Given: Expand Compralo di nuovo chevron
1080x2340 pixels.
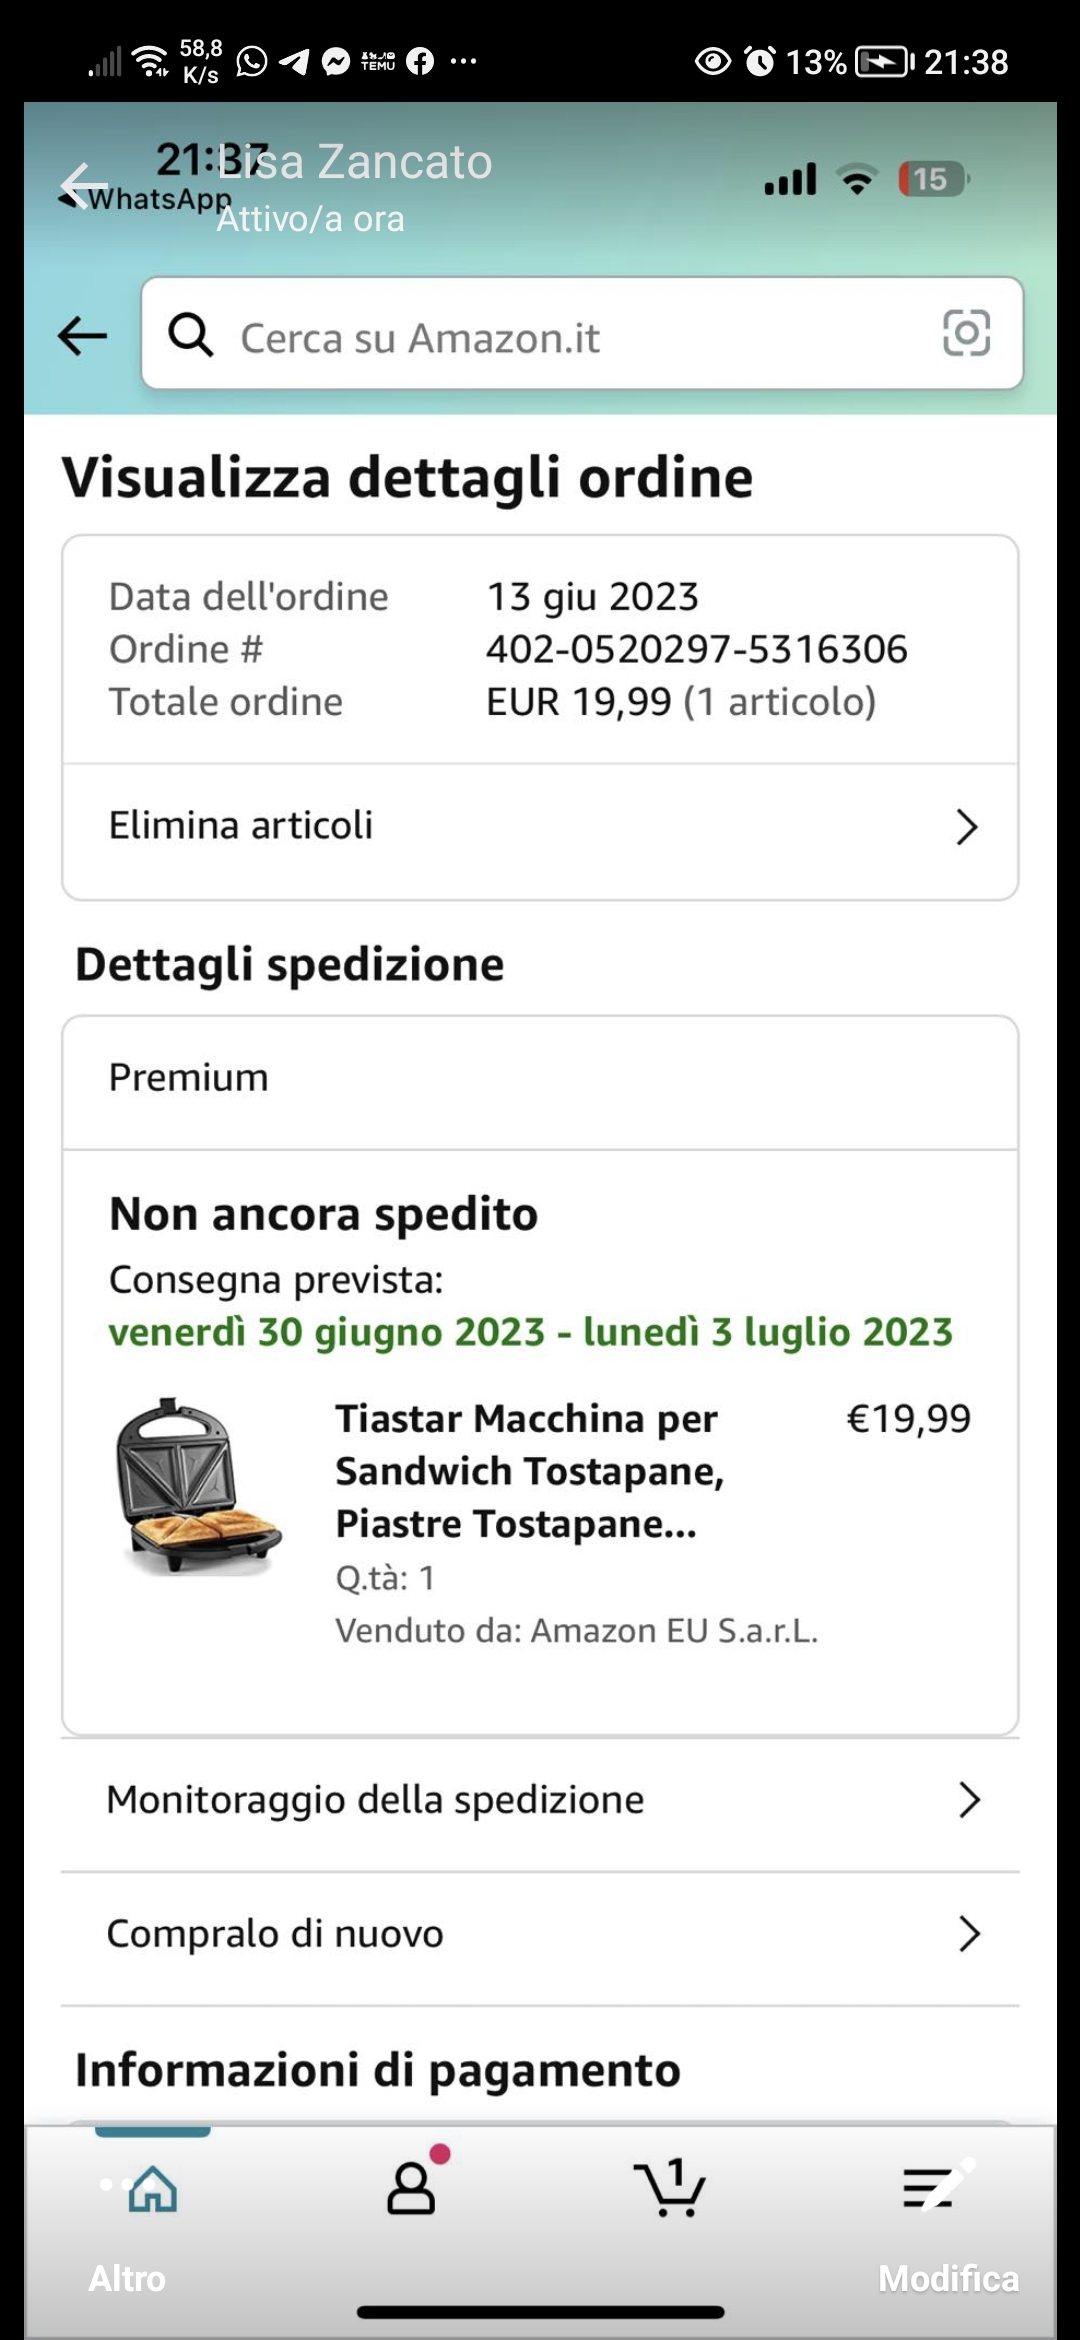Looking at the screenshot, I should (968, 1934).
